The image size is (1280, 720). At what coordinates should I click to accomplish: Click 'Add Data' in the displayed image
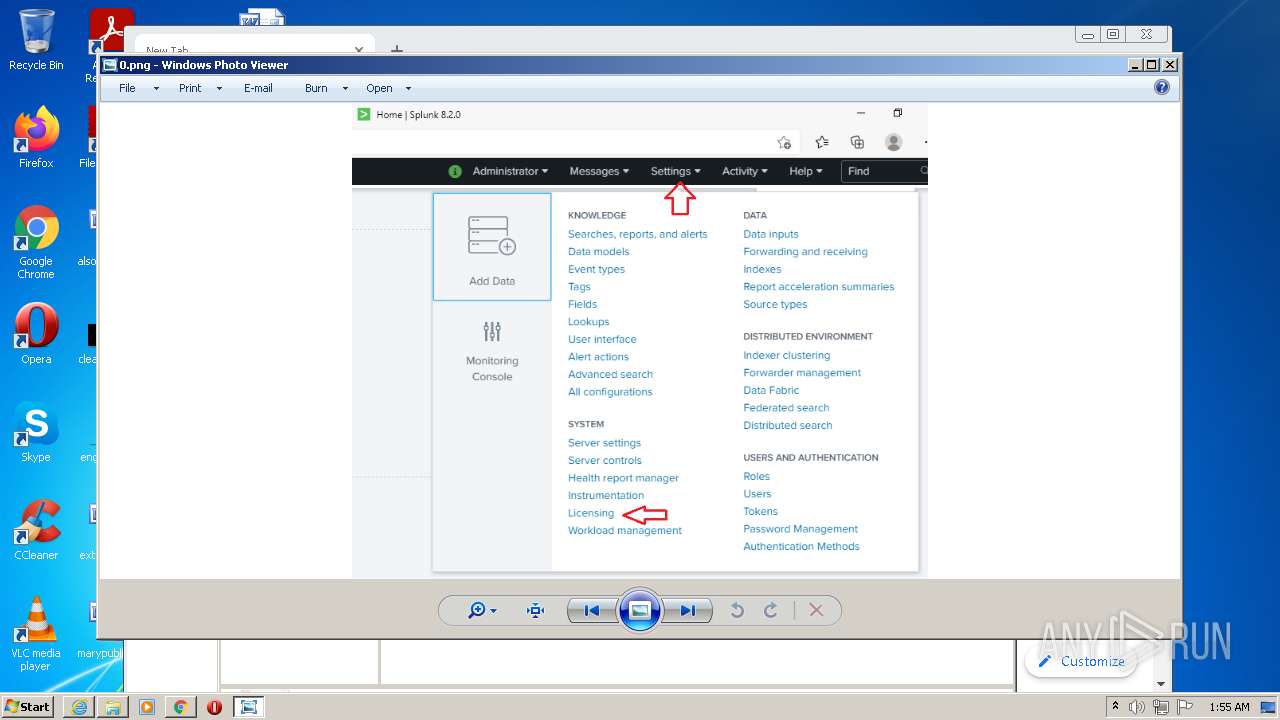click(x=492, y=248)
